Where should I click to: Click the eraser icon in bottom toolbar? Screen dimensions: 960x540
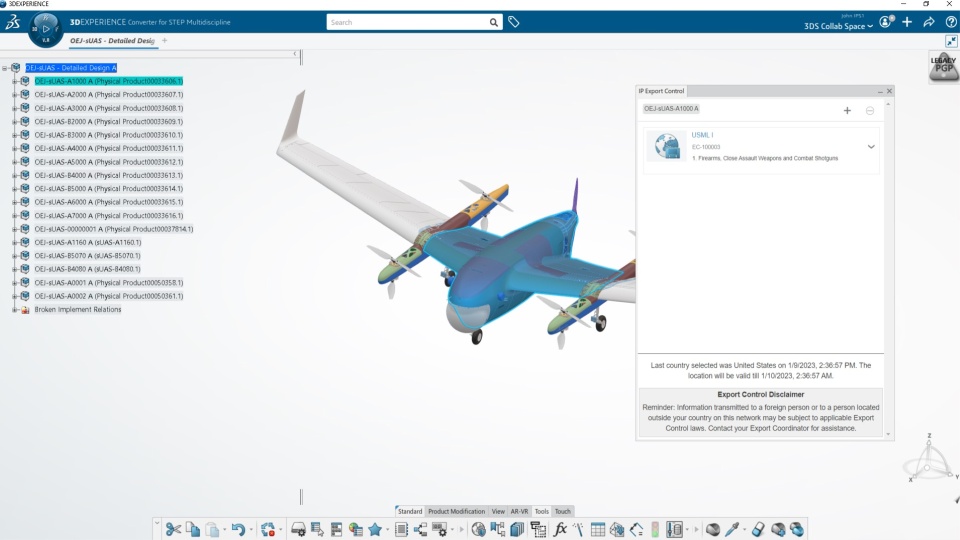[x=758, y=530]
